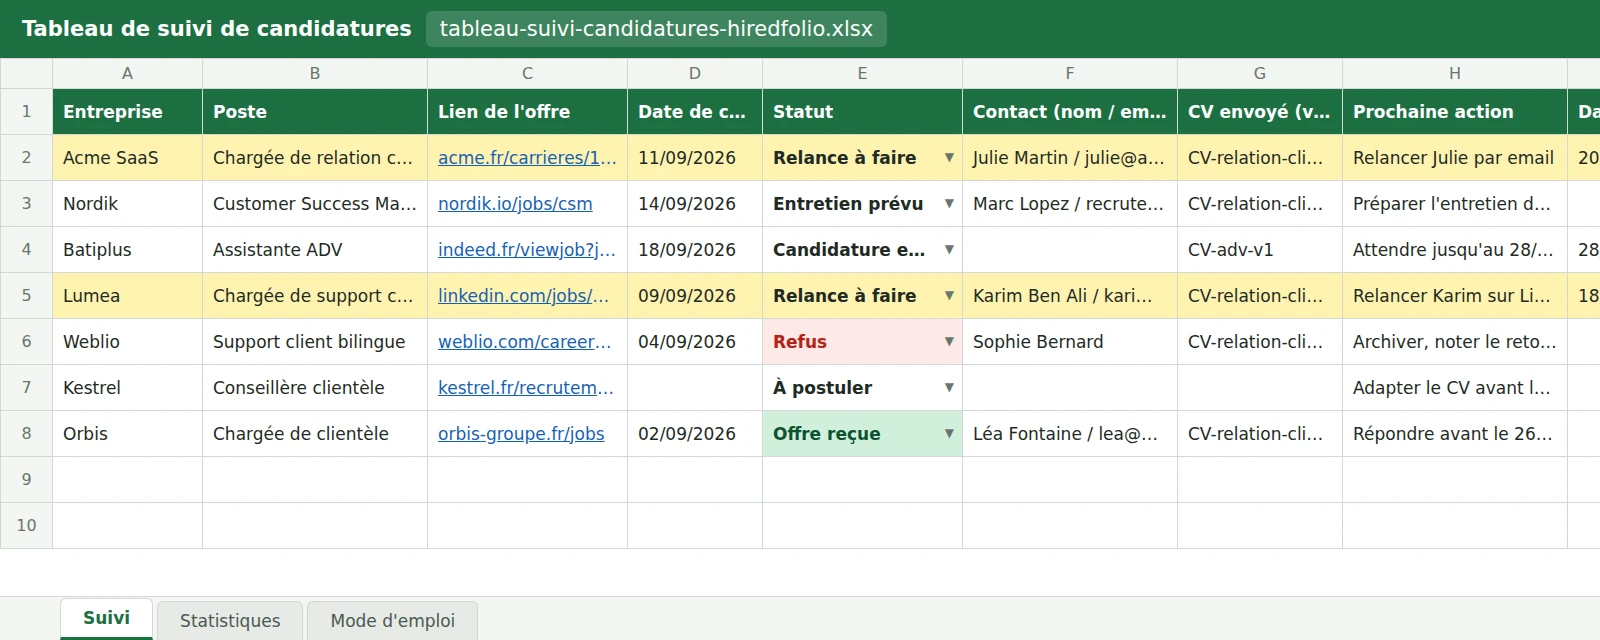Screen dimensions: 1600x640
Task: Select the Contact (nom / em... header cell
Action: click(1070, 112)
